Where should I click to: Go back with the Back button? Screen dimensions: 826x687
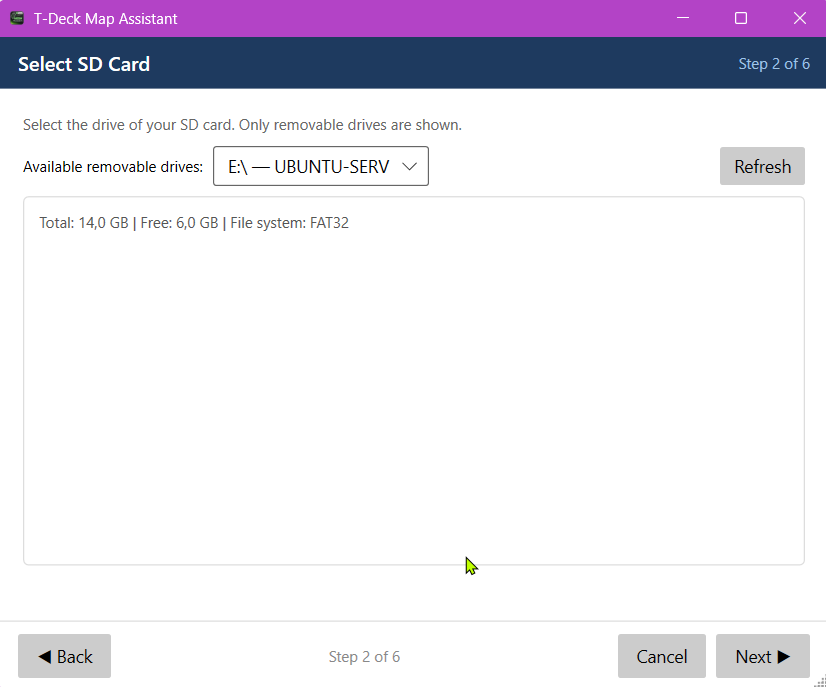[x=64, y=656]
